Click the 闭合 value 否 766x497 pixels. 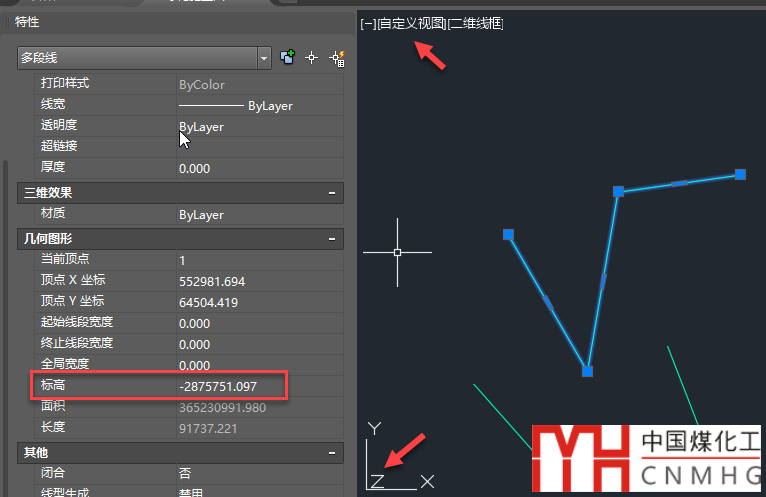[x=185, y=473]
